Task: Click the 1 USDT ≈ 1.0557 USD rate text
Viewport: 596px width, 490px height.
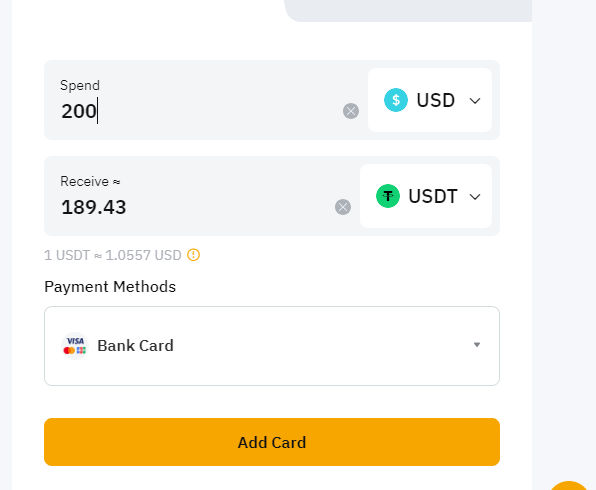Action: (x=113, y=255)
